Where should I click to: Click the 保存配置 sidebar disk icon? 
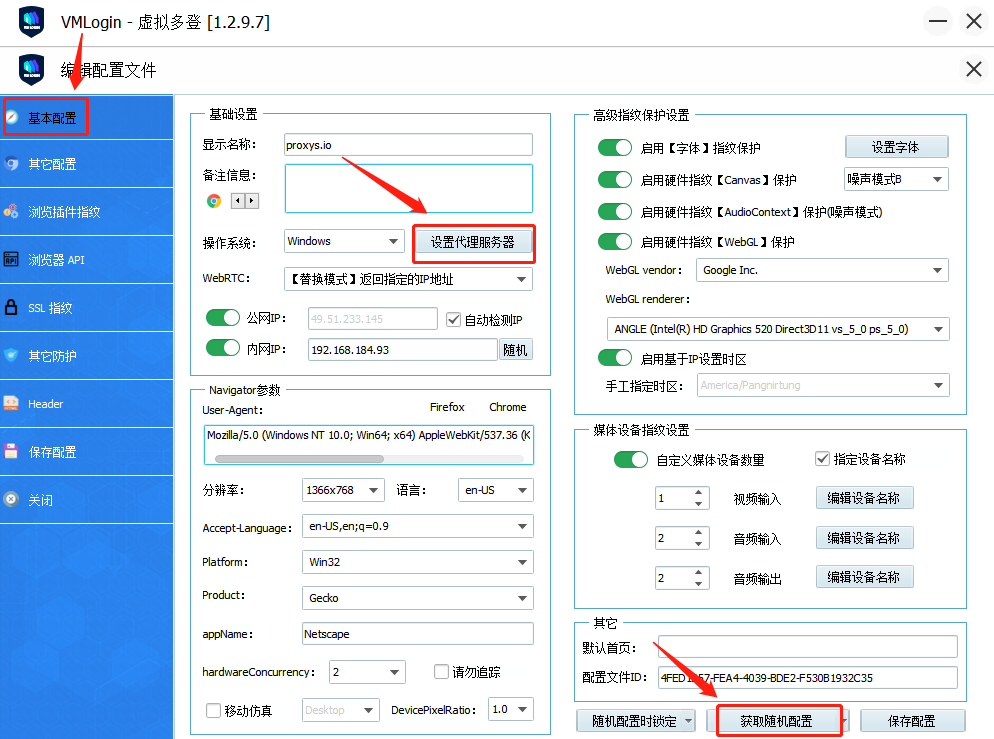pyautogui.click(x=11, y=452)
